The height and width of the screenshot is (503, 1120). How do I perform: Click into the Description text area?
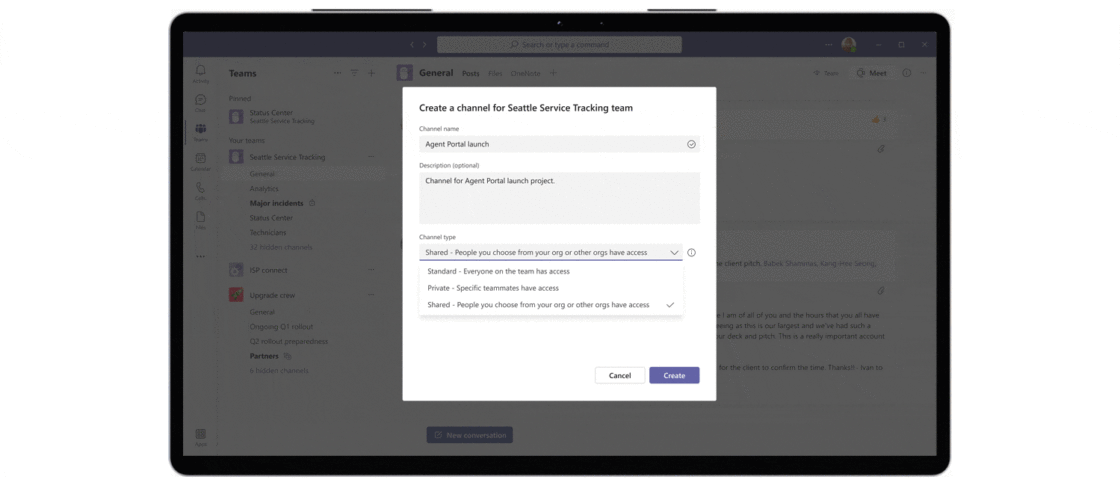[559, 197]
